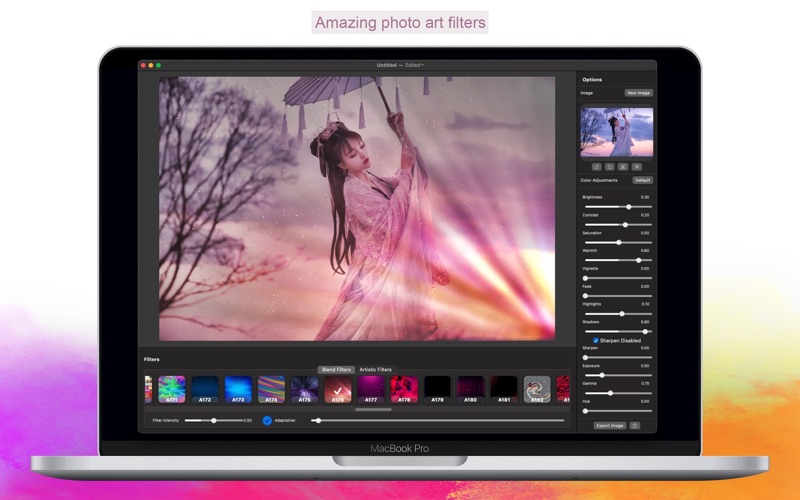Click the Color Adjustments label

(x=599, y=180)
